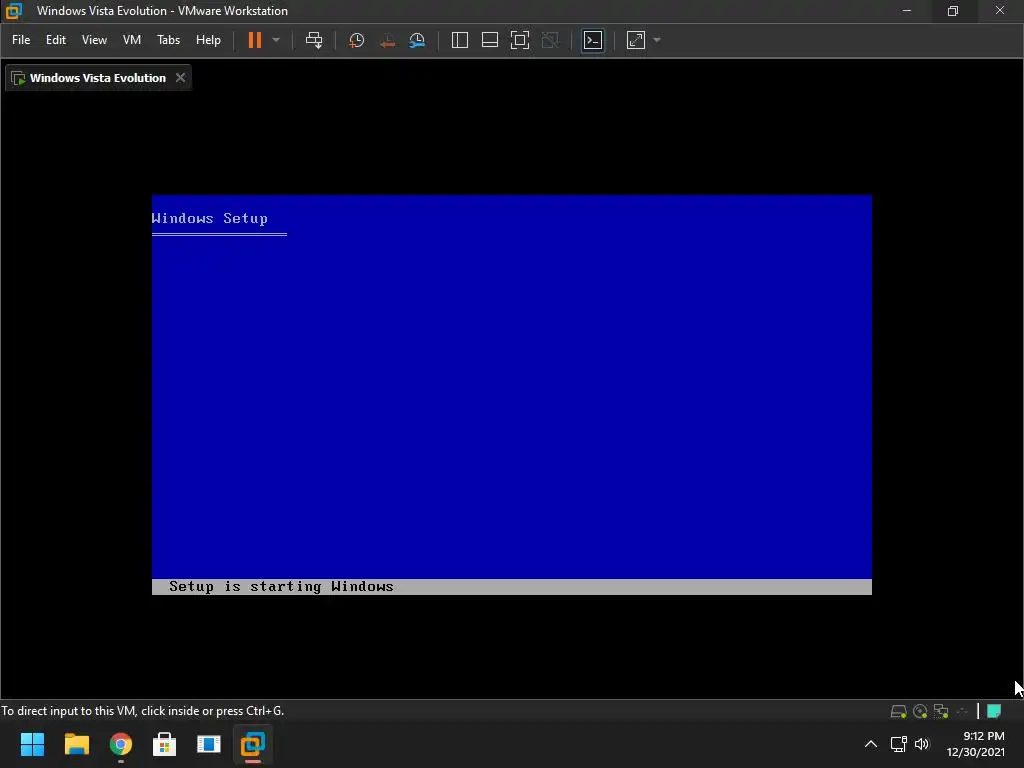Open the blue window app on taskbar
Screen dimensions: 1024x768
208,744
